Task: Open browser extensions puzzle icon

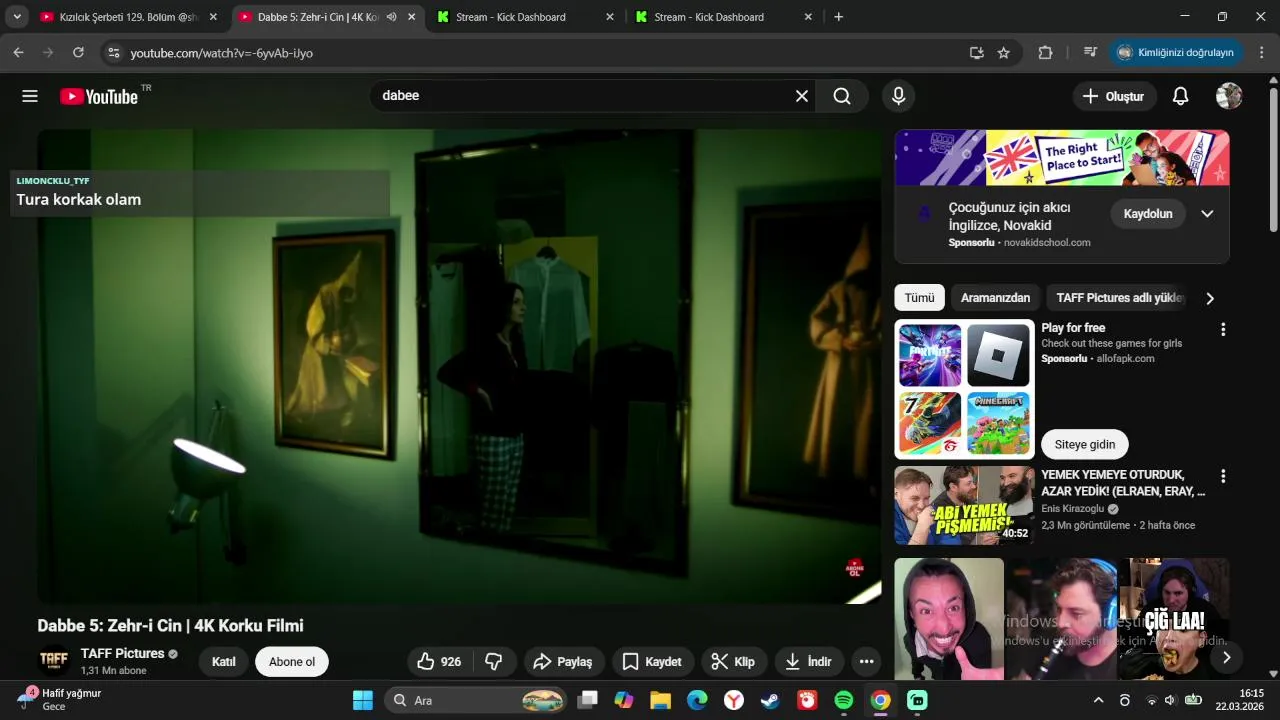Action: click(1046, 52)
